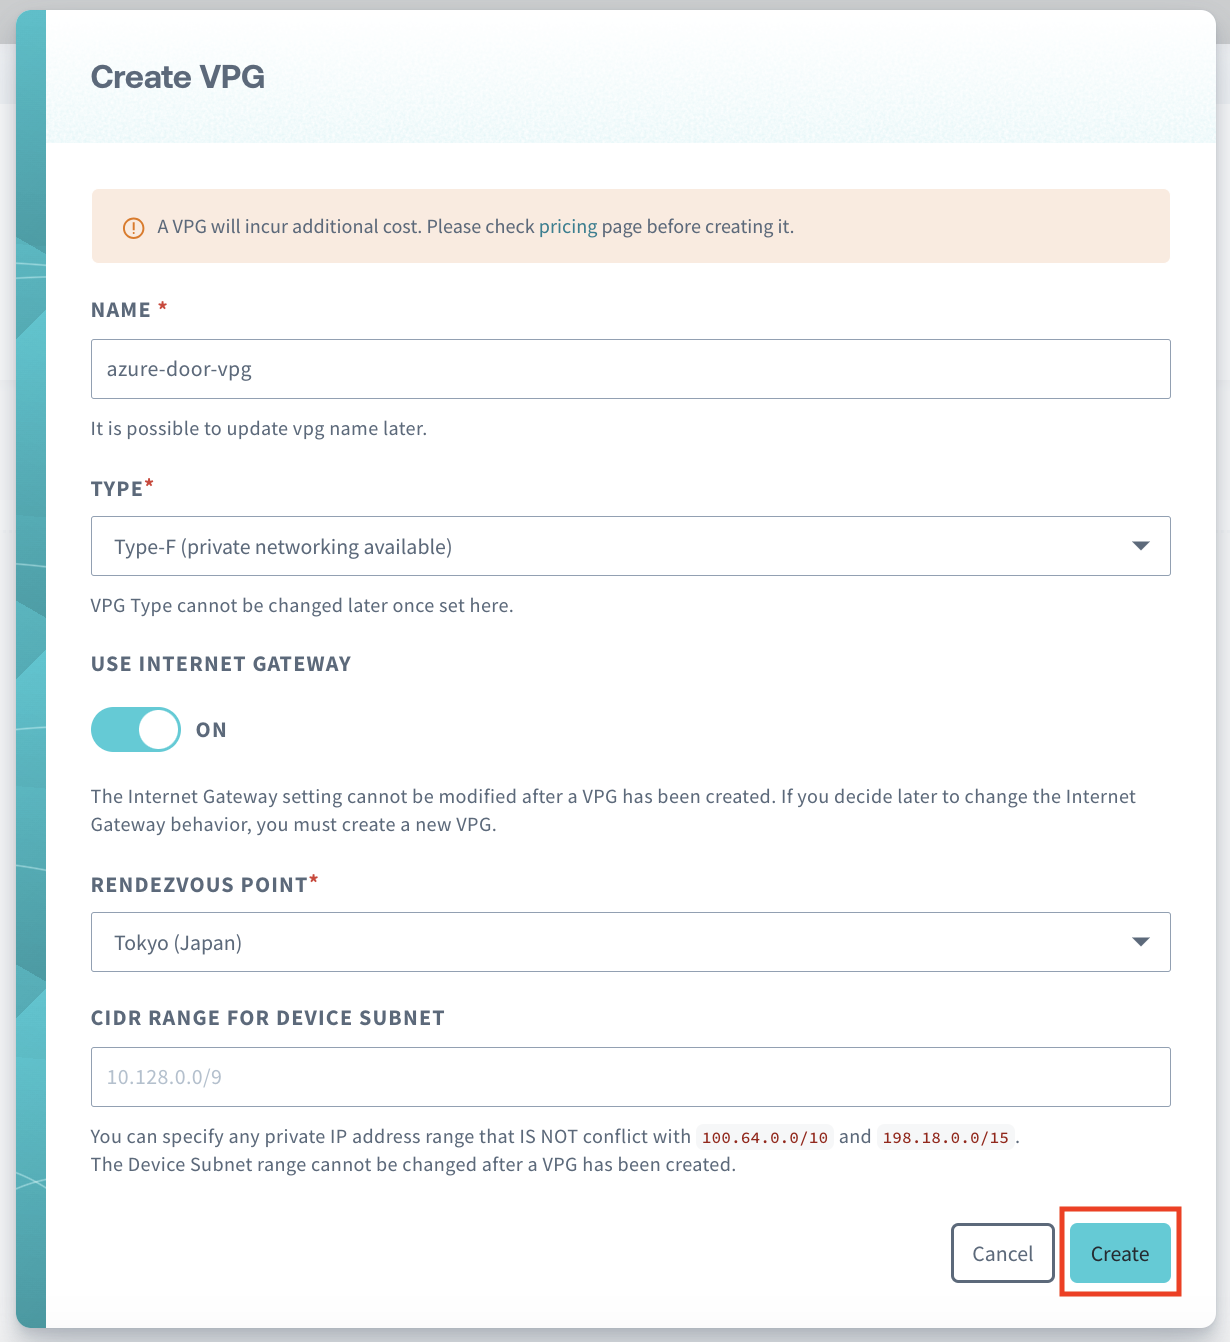Click the Create VPG dialog title
1230x1342 pixels.
178,76
